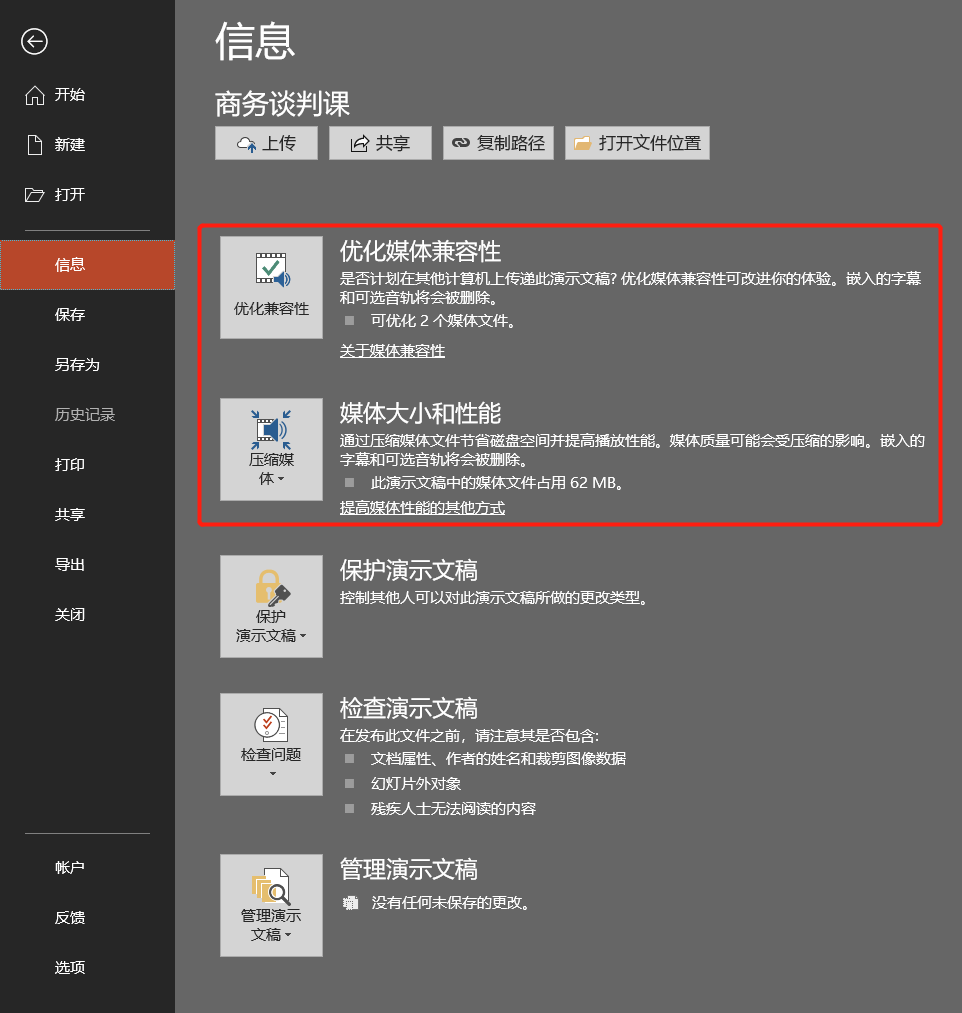Open the 导出 page
962x1013 pixels.
click(87, 565)
